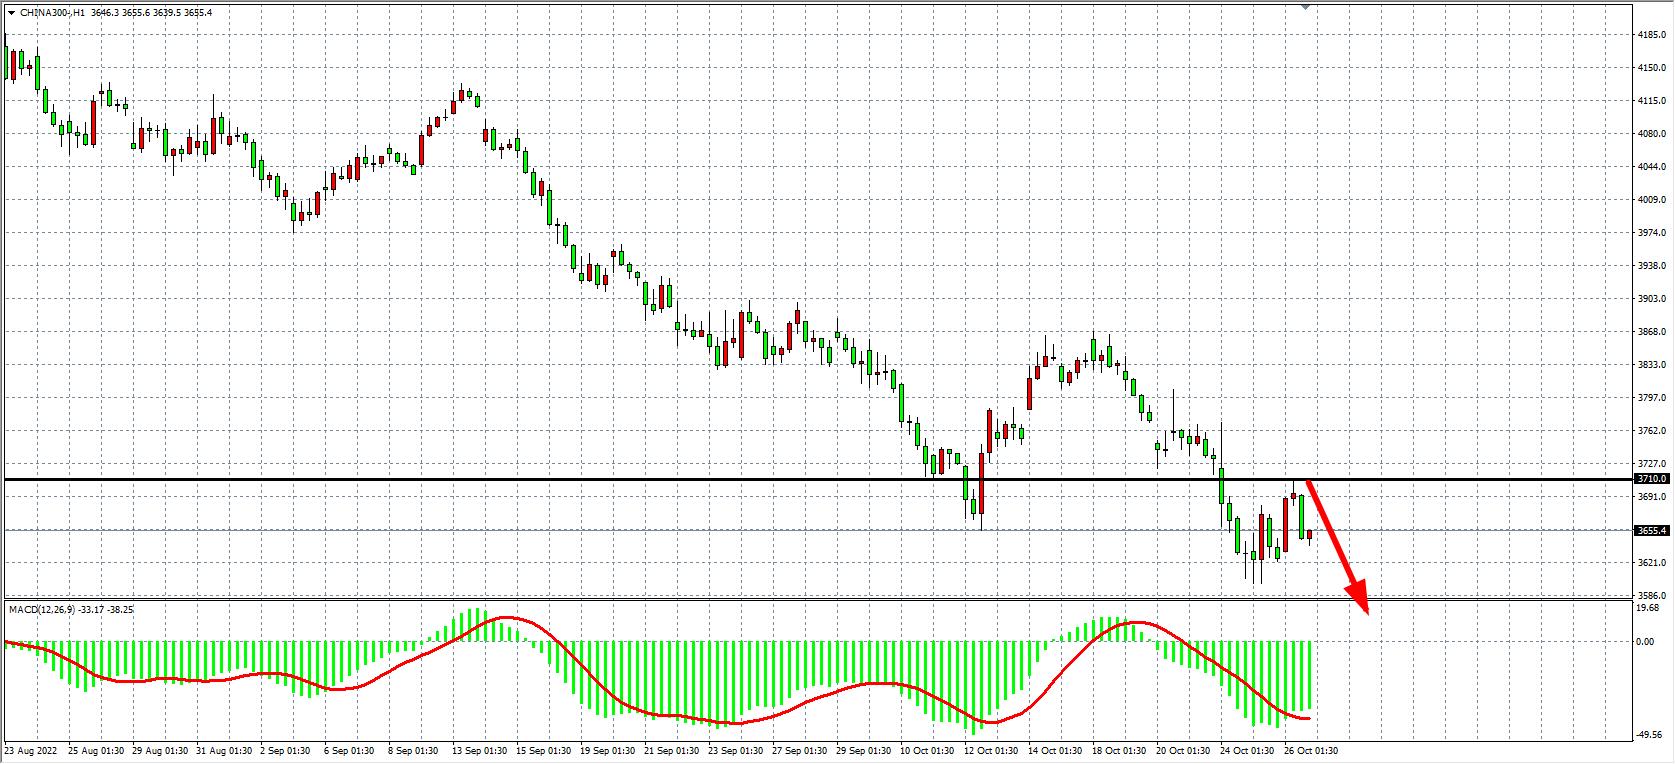Click the 3586.0 price scale label
This screenshot has height=764, width=1675.
pos(1651,596)
